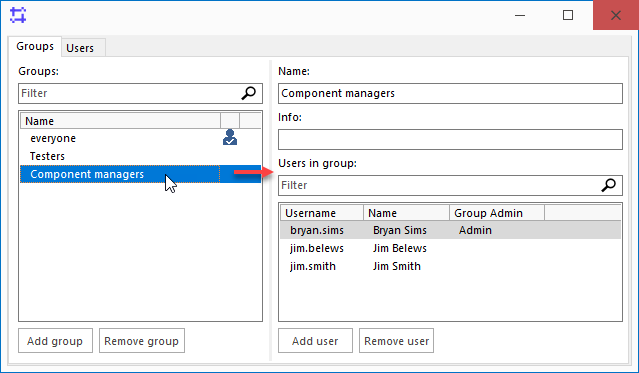Screen dimensions: 639x373
Task: Select the Testers group row
Action: tap(141, 156)
